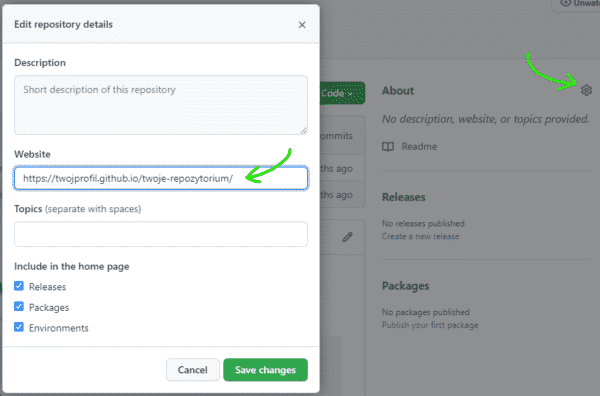Open the Readme link in About
The height and width of the screenshot is (396, 600).
coord(419,147)
